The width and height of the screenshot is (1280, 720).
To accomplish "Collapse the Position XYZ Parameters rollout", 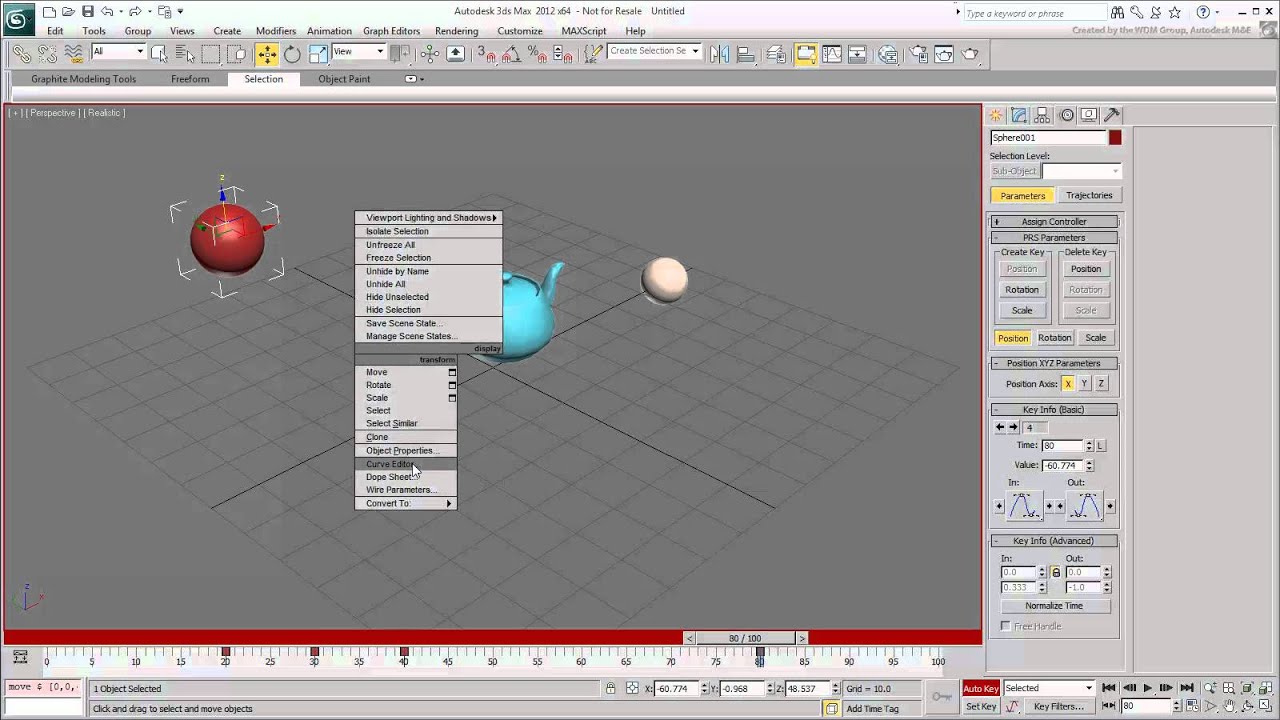I will tap(1054, 364).
